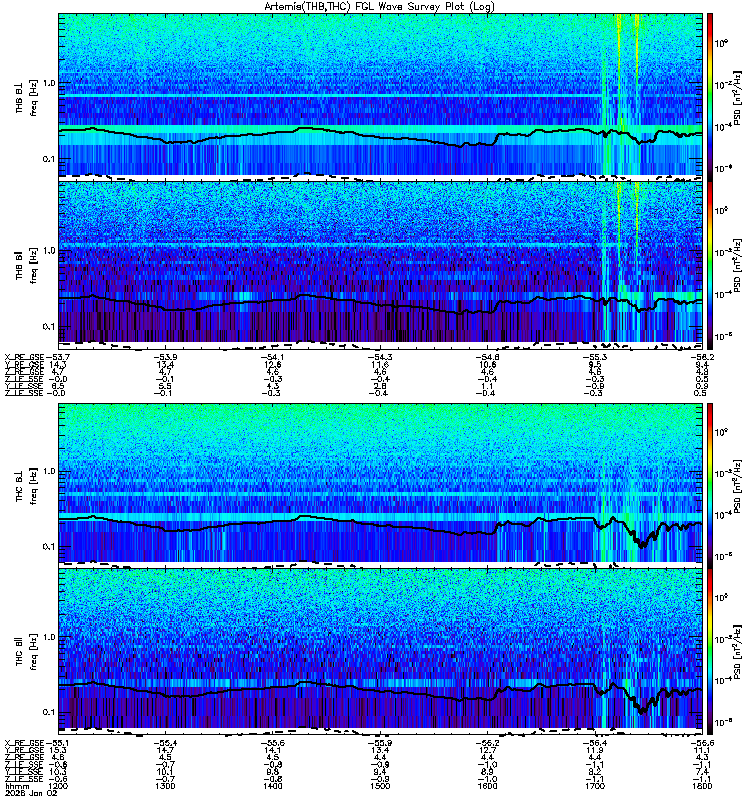Screen dimensions: 750x800
Task: Click the 'PSD [nT²/Hz]' label of THB B⊥ panel
Action: point(738,97)
